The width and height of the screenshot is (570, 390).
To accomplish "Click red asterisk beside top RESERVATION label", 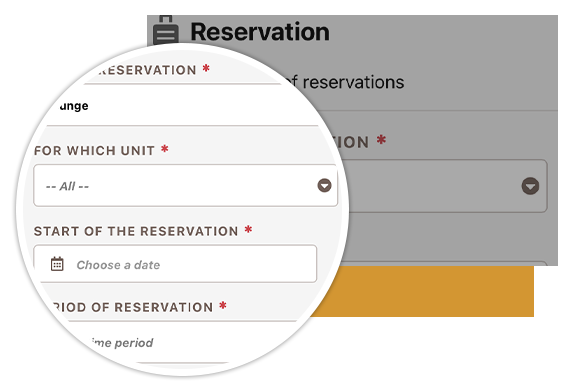I will [206, 68].
